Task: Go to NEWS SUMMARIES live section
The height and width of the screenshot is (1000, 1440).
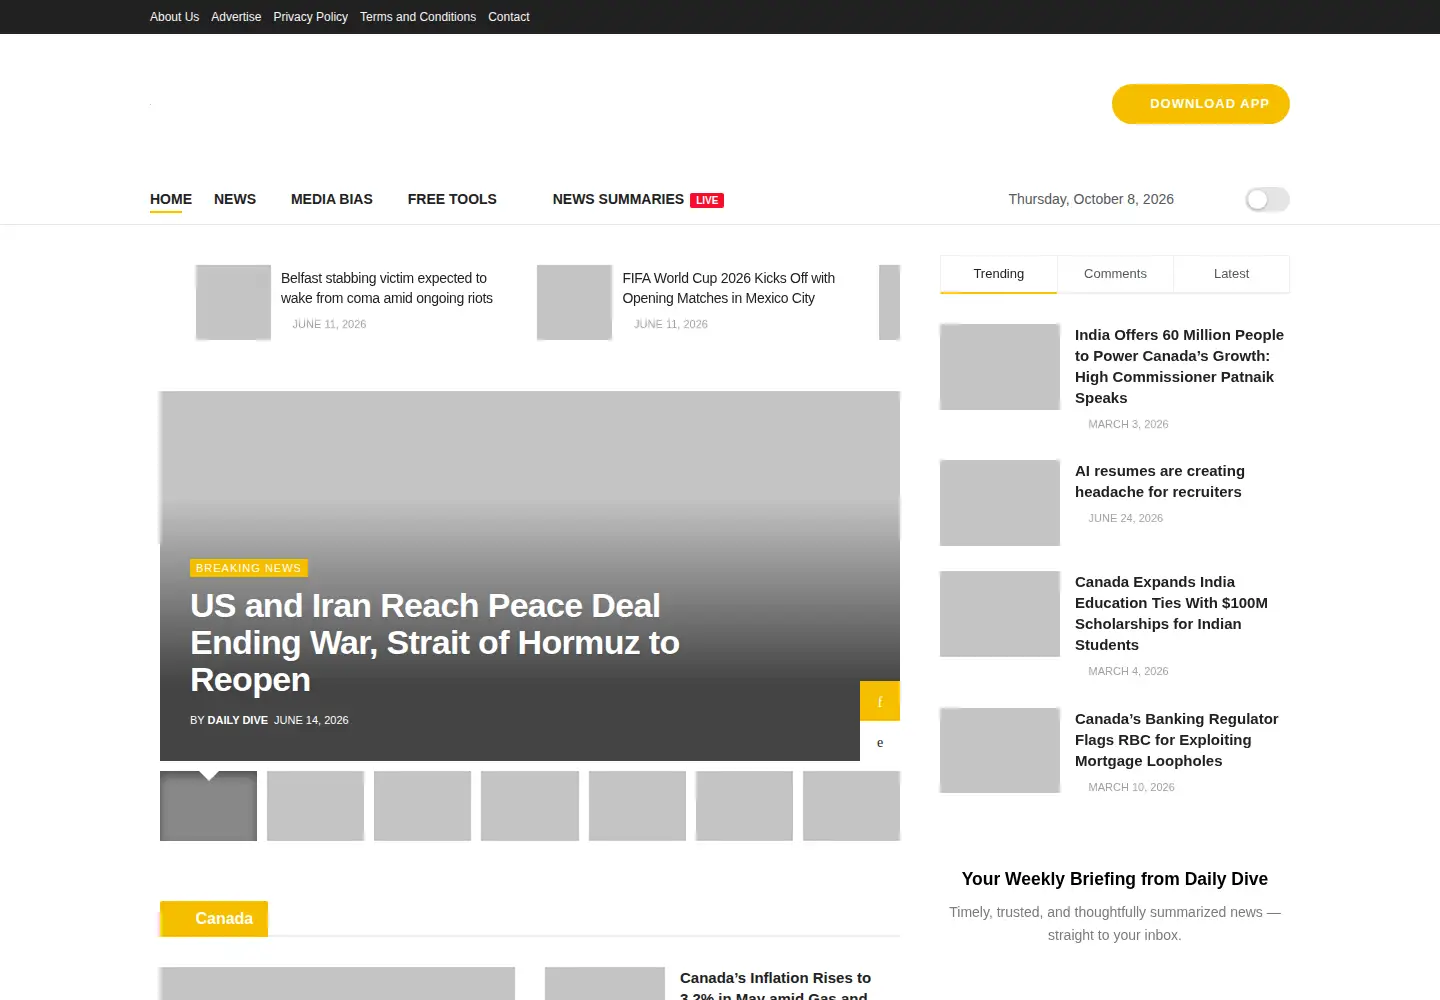Action: tap(638, 199)
